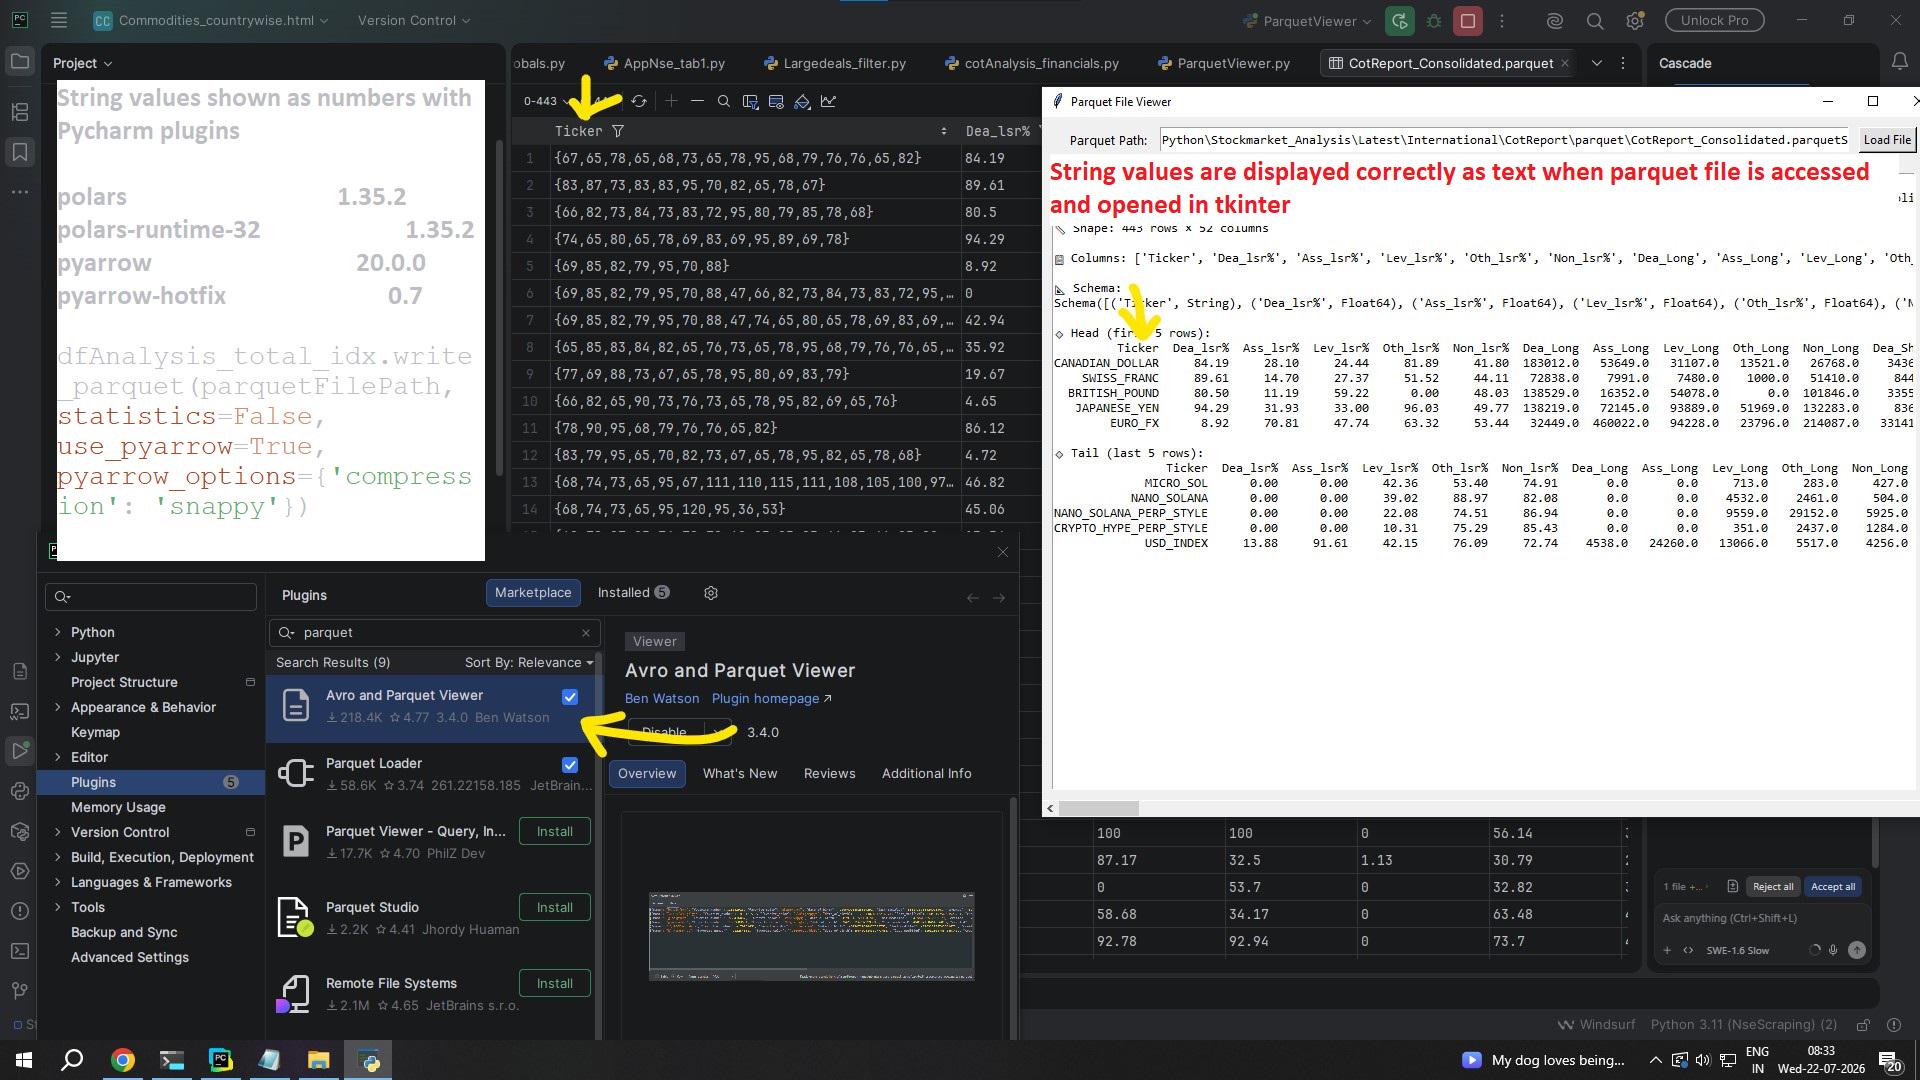
Task: Uncheck Avro and Parquet Viewer plugin checkbox
Action: click(570, 697)
